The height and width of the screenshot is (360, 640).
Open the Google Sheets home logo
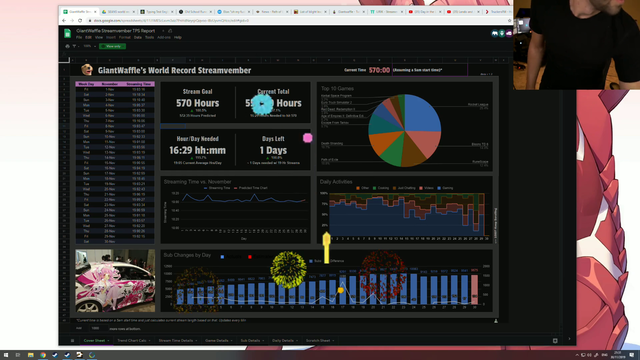[67, 33]
